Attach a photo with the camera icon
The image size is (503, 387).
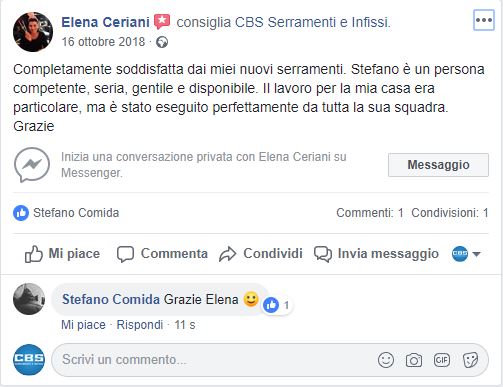414,360
